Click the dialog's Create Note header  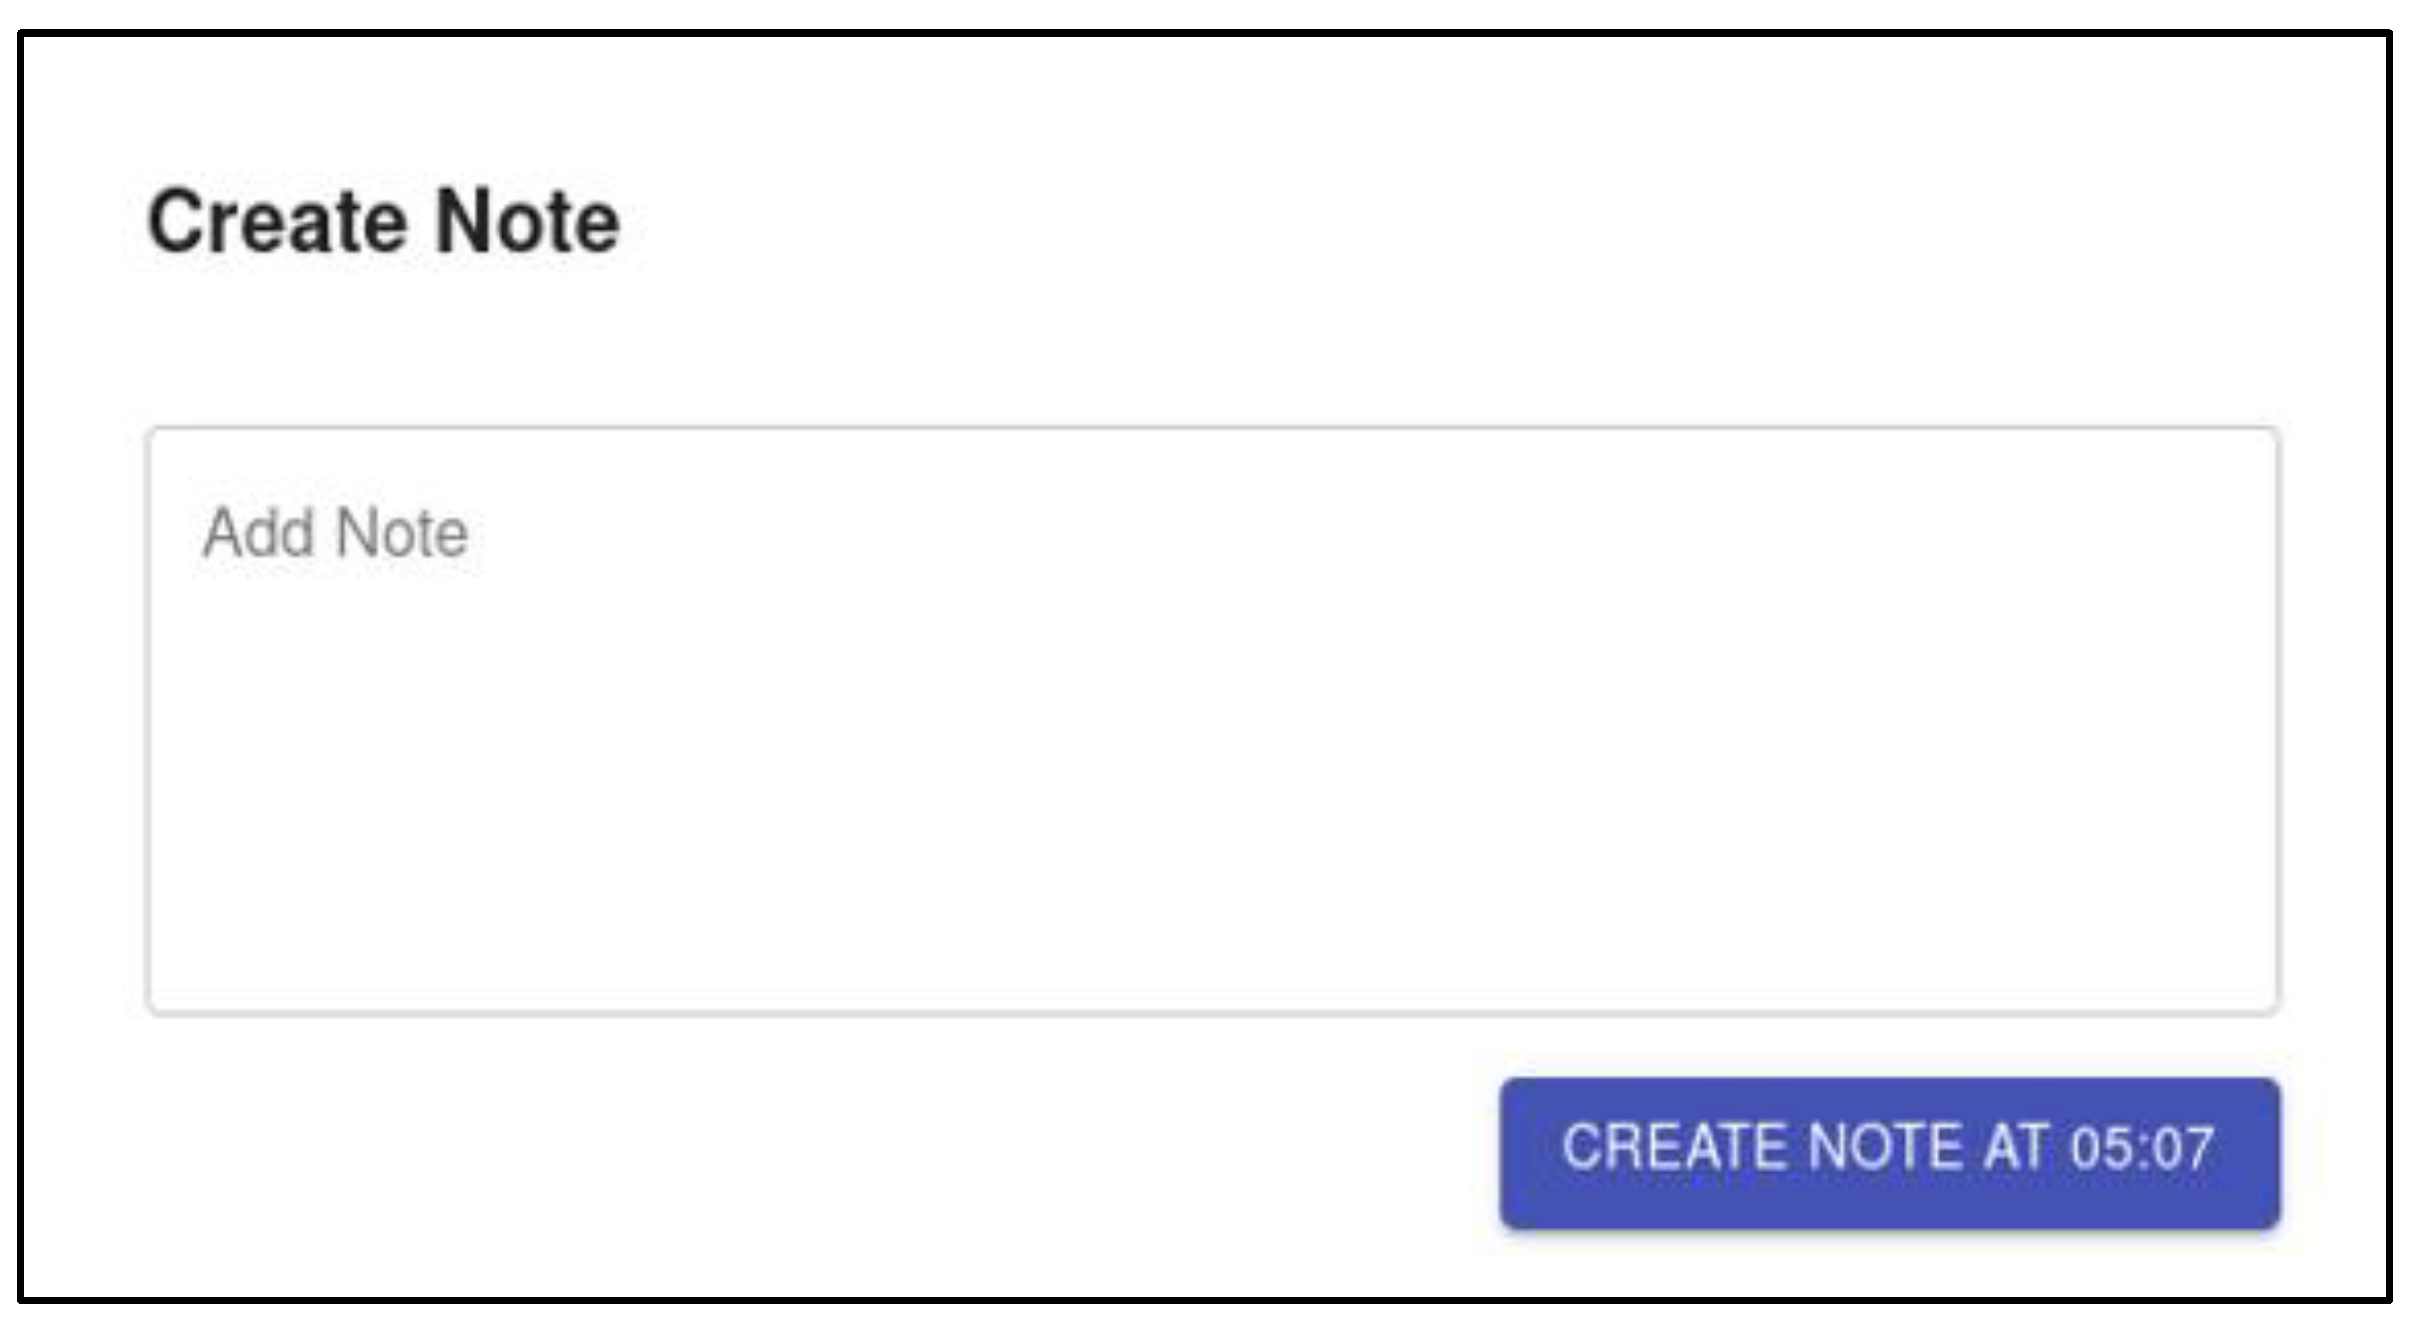(x=383, y=222)
